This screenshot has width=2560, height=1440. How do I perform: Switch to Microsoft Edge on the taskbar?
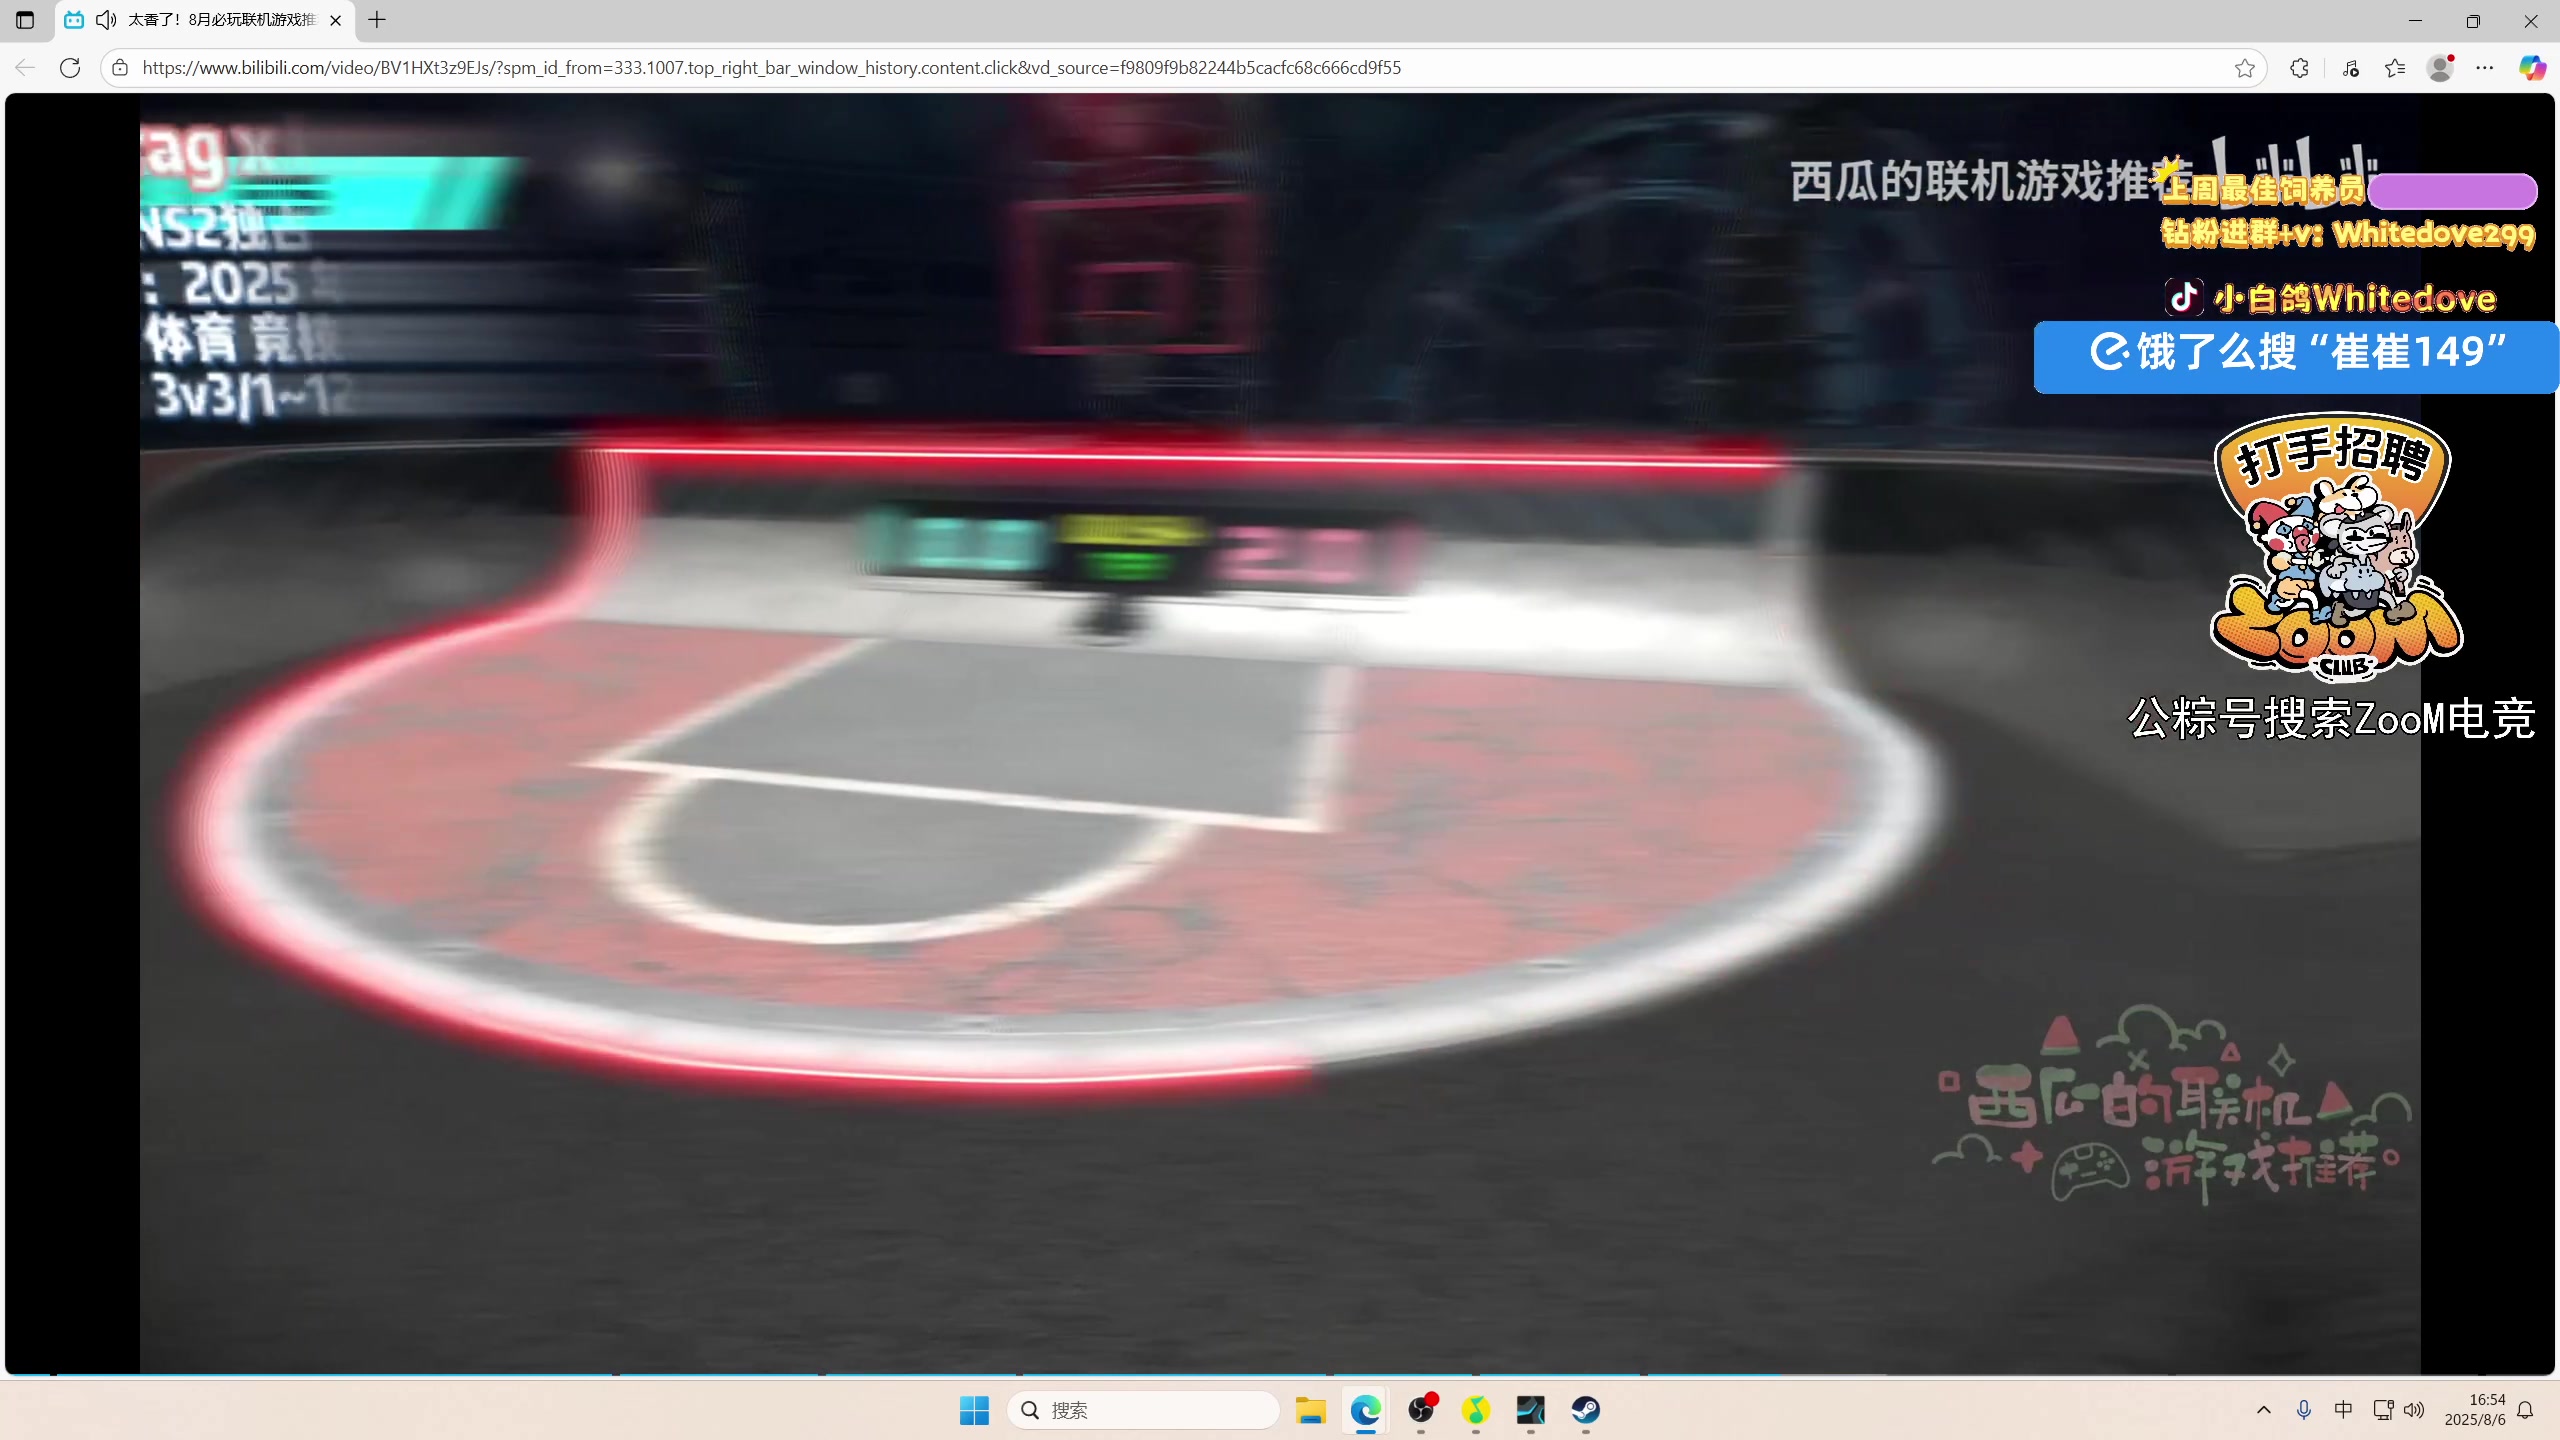click(1366, 1410)
